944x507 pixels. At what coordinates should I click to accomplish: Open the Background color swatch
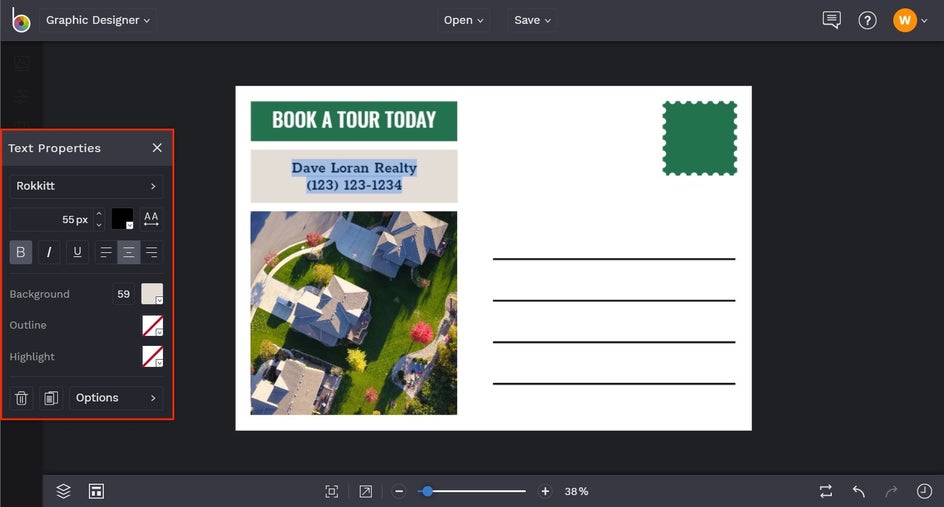(152, 294)
